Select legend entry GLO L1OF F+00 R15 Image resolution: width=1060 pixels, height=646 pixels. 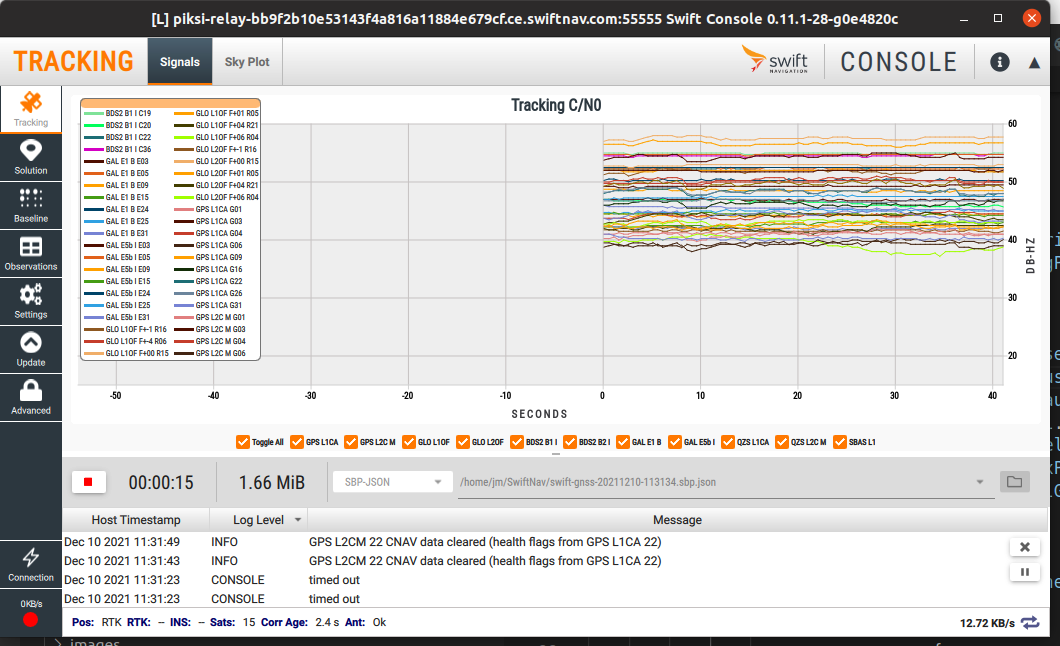pos(126,353)
